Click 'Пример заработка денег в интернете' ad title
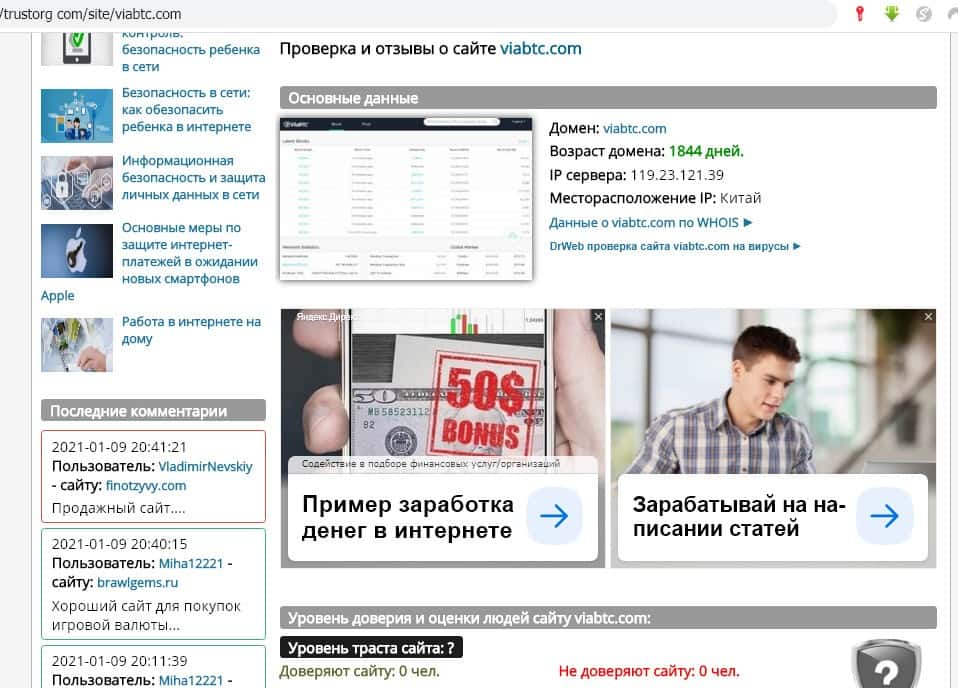Image resolution: width=958 pixels, height=688 pixels. click(408, 518)
